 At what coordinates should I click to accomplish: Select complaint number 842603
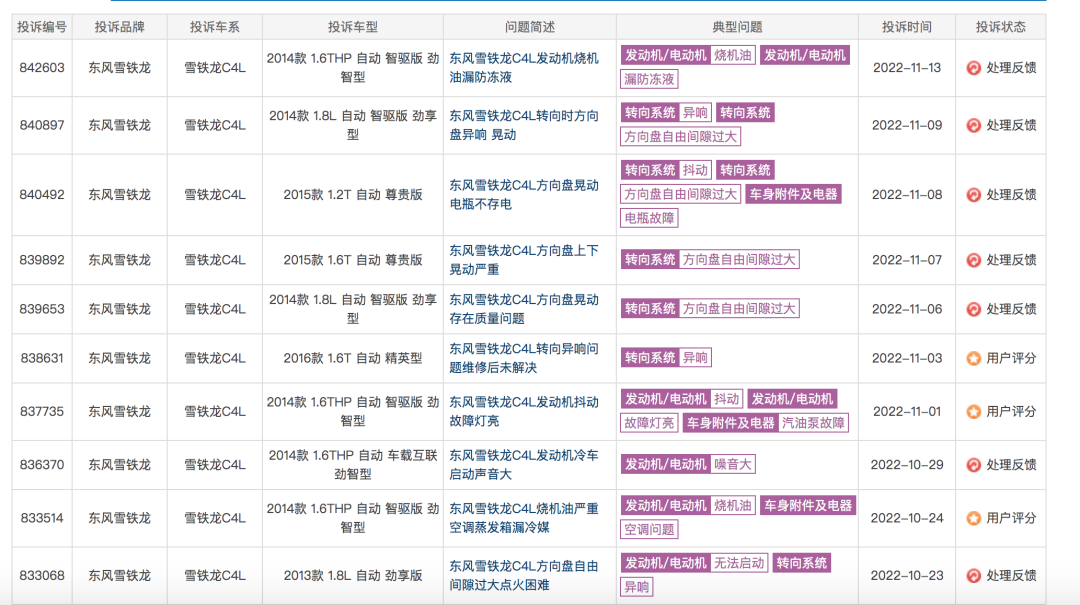pyautogui.click(x=42, y=68)
